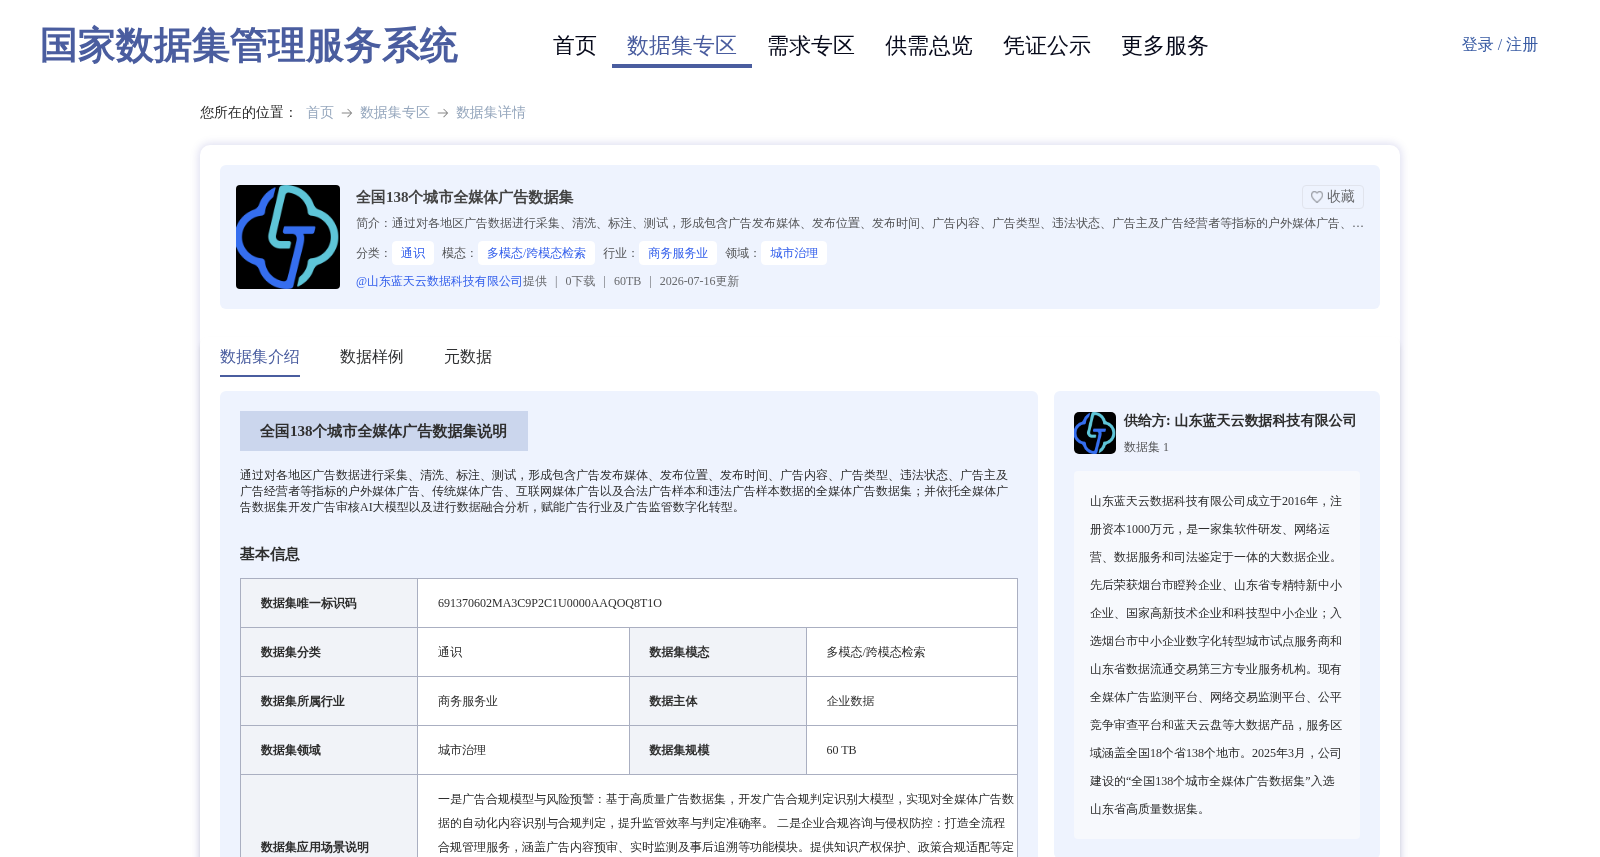The height and width of the screenshot is (857, 1600).
Task: Click the 数据集规模 table label
Action: tap(679, 750)
